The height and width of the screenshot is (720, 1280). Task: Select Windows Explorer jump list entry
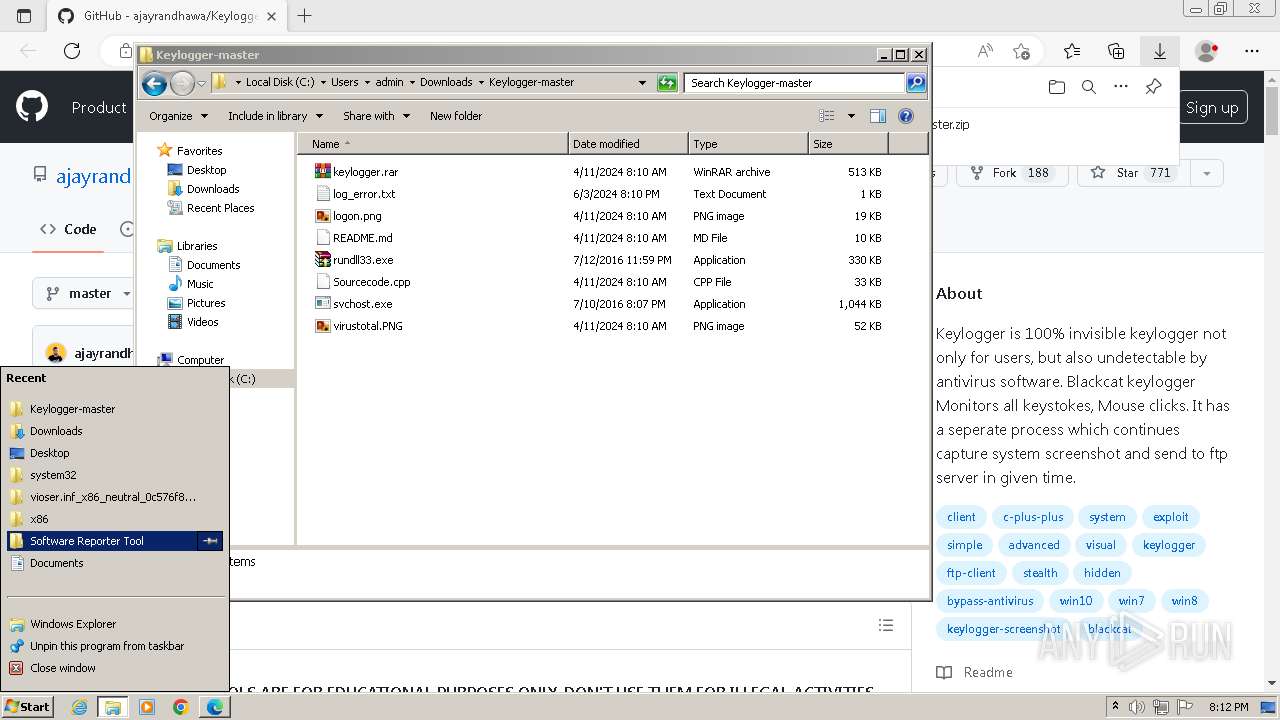(114, 624)
